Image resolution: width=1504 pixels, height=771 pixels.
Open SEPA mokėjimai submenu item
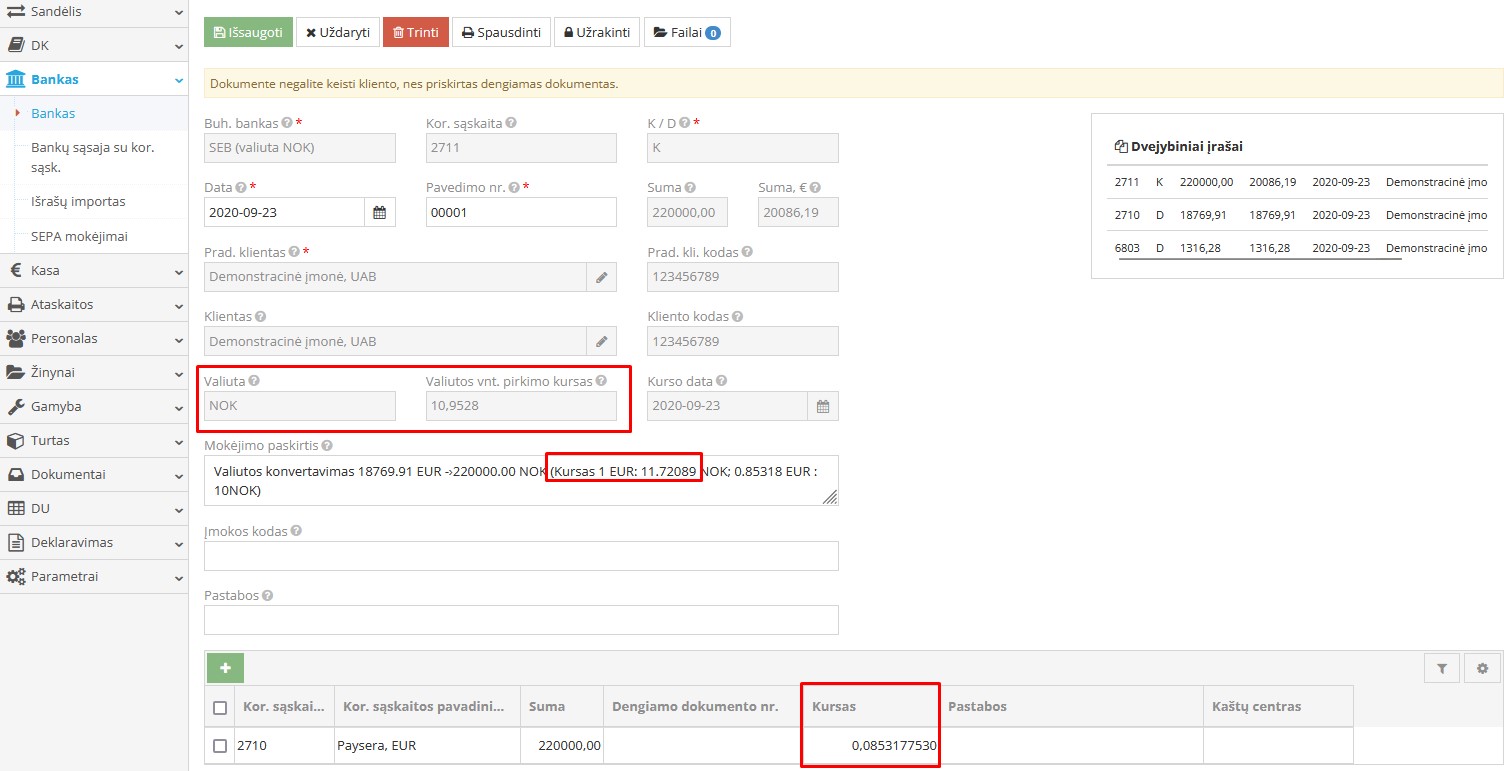(x=79, y=236)
